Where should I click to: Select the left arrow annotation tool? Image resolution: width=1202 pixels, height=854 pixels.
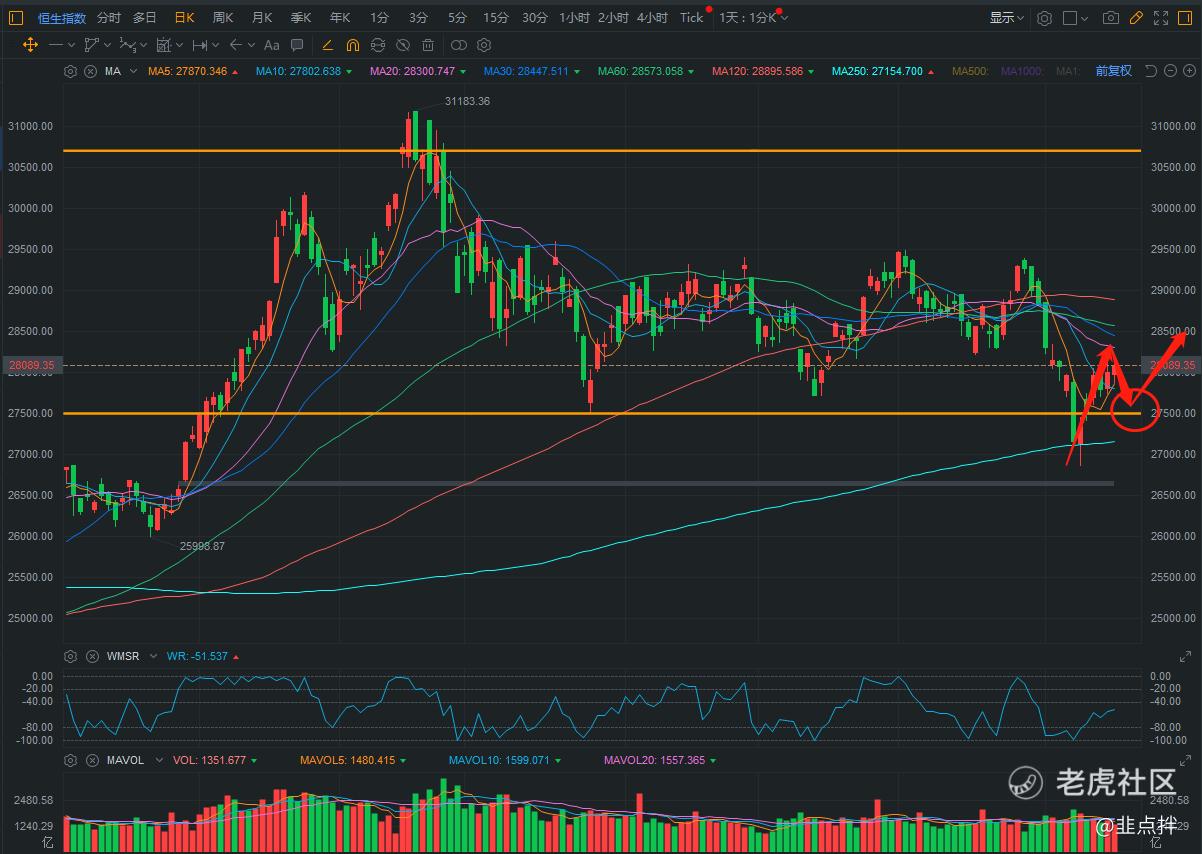[236, 45]
